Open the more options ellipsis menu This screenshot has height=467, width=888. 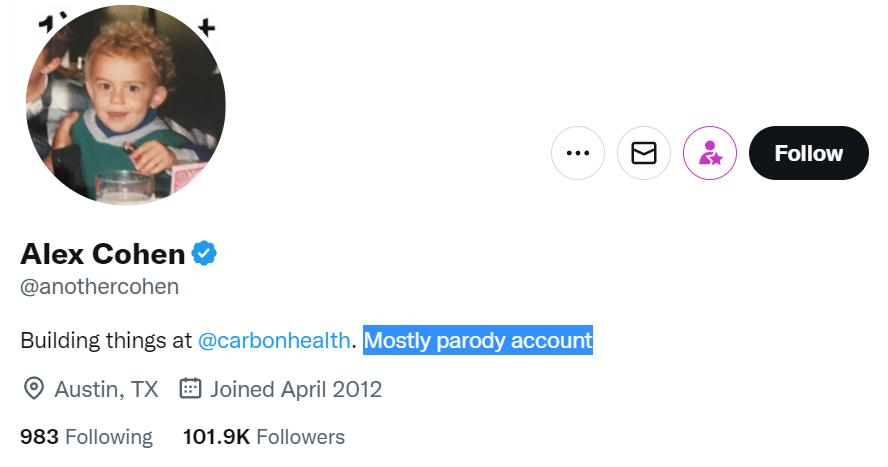578,153
